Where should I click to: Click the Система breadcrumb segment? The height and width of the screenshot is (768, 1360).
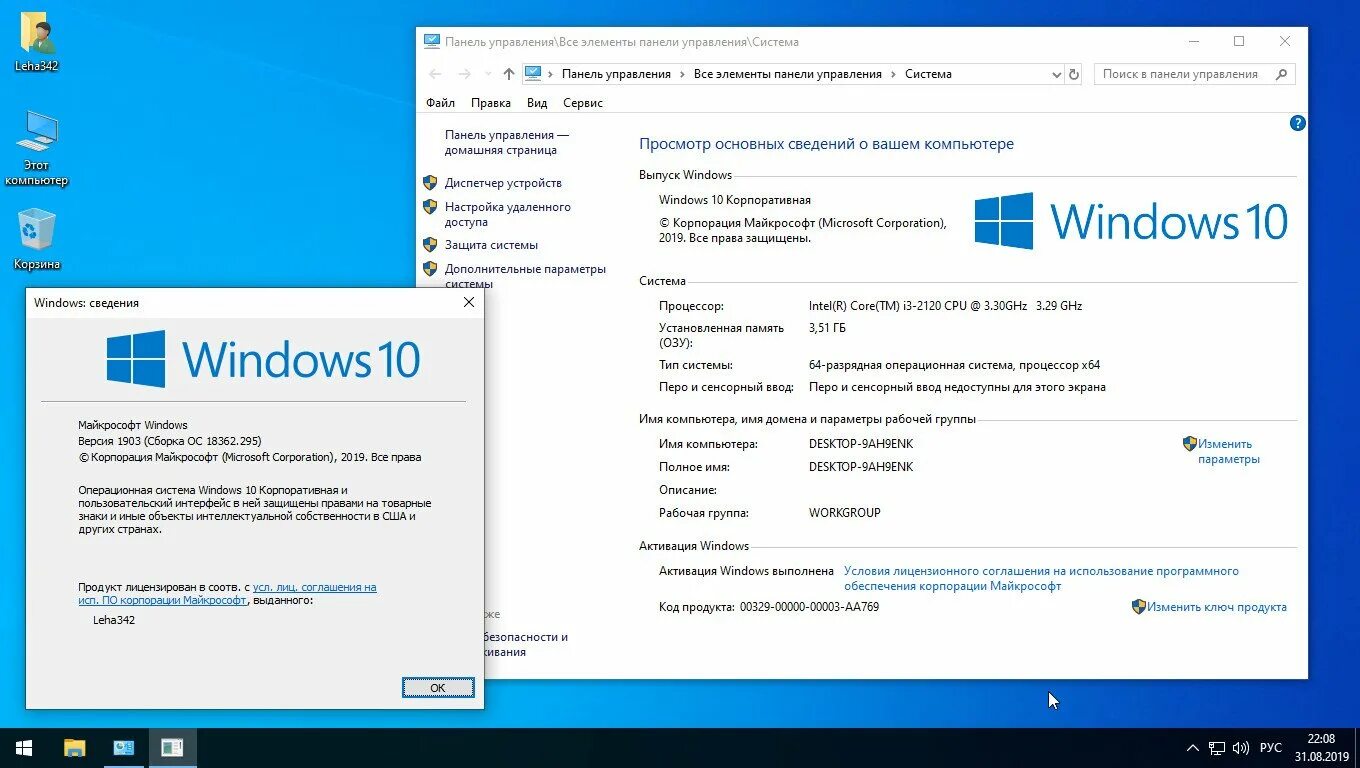click(928, 74)
